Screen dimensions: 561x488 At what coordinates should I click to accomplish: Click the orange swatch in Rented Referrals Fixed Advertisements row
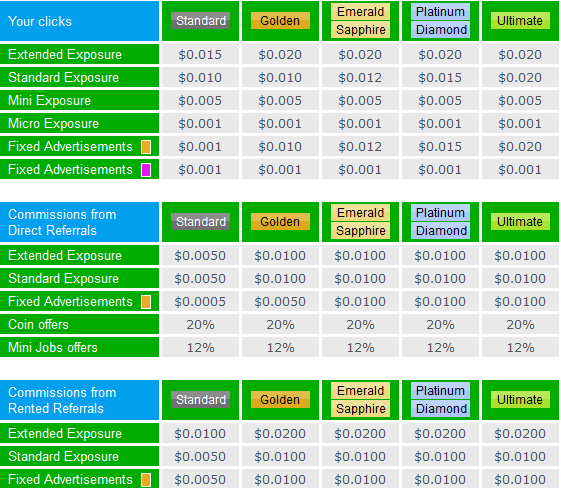(146, 479)
